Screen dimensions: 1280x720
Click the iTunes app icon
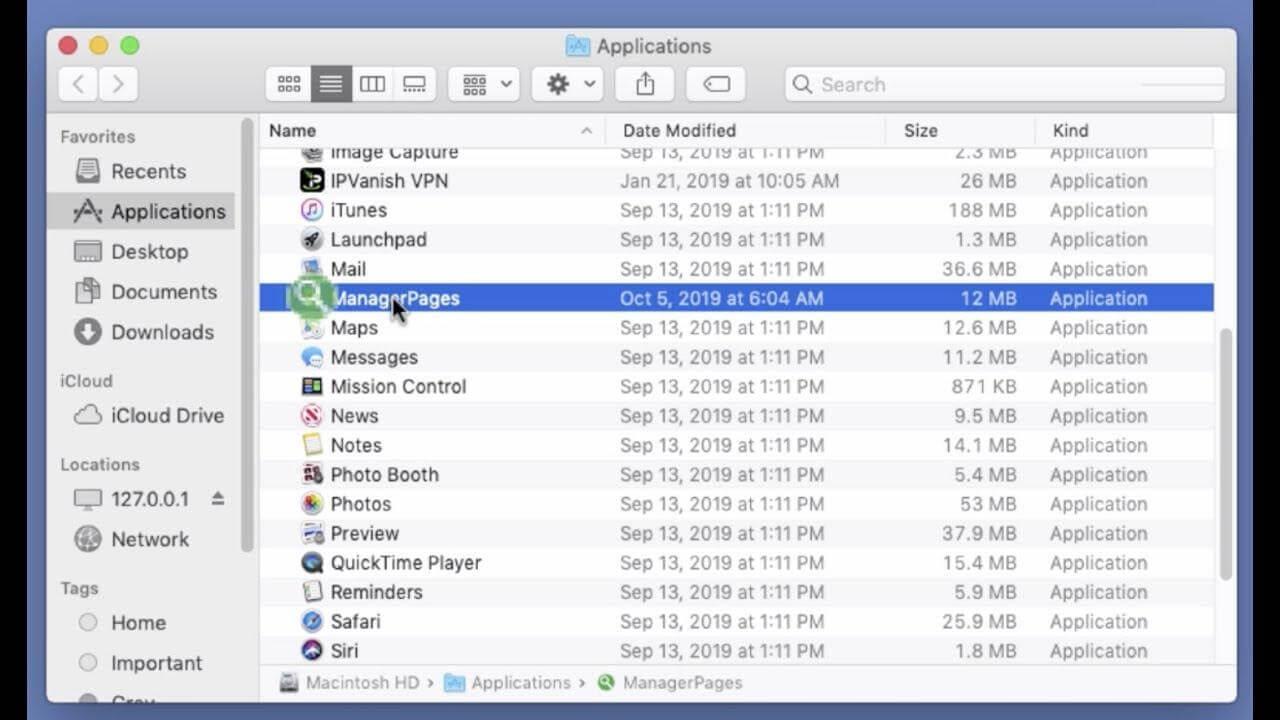(312, 210)
